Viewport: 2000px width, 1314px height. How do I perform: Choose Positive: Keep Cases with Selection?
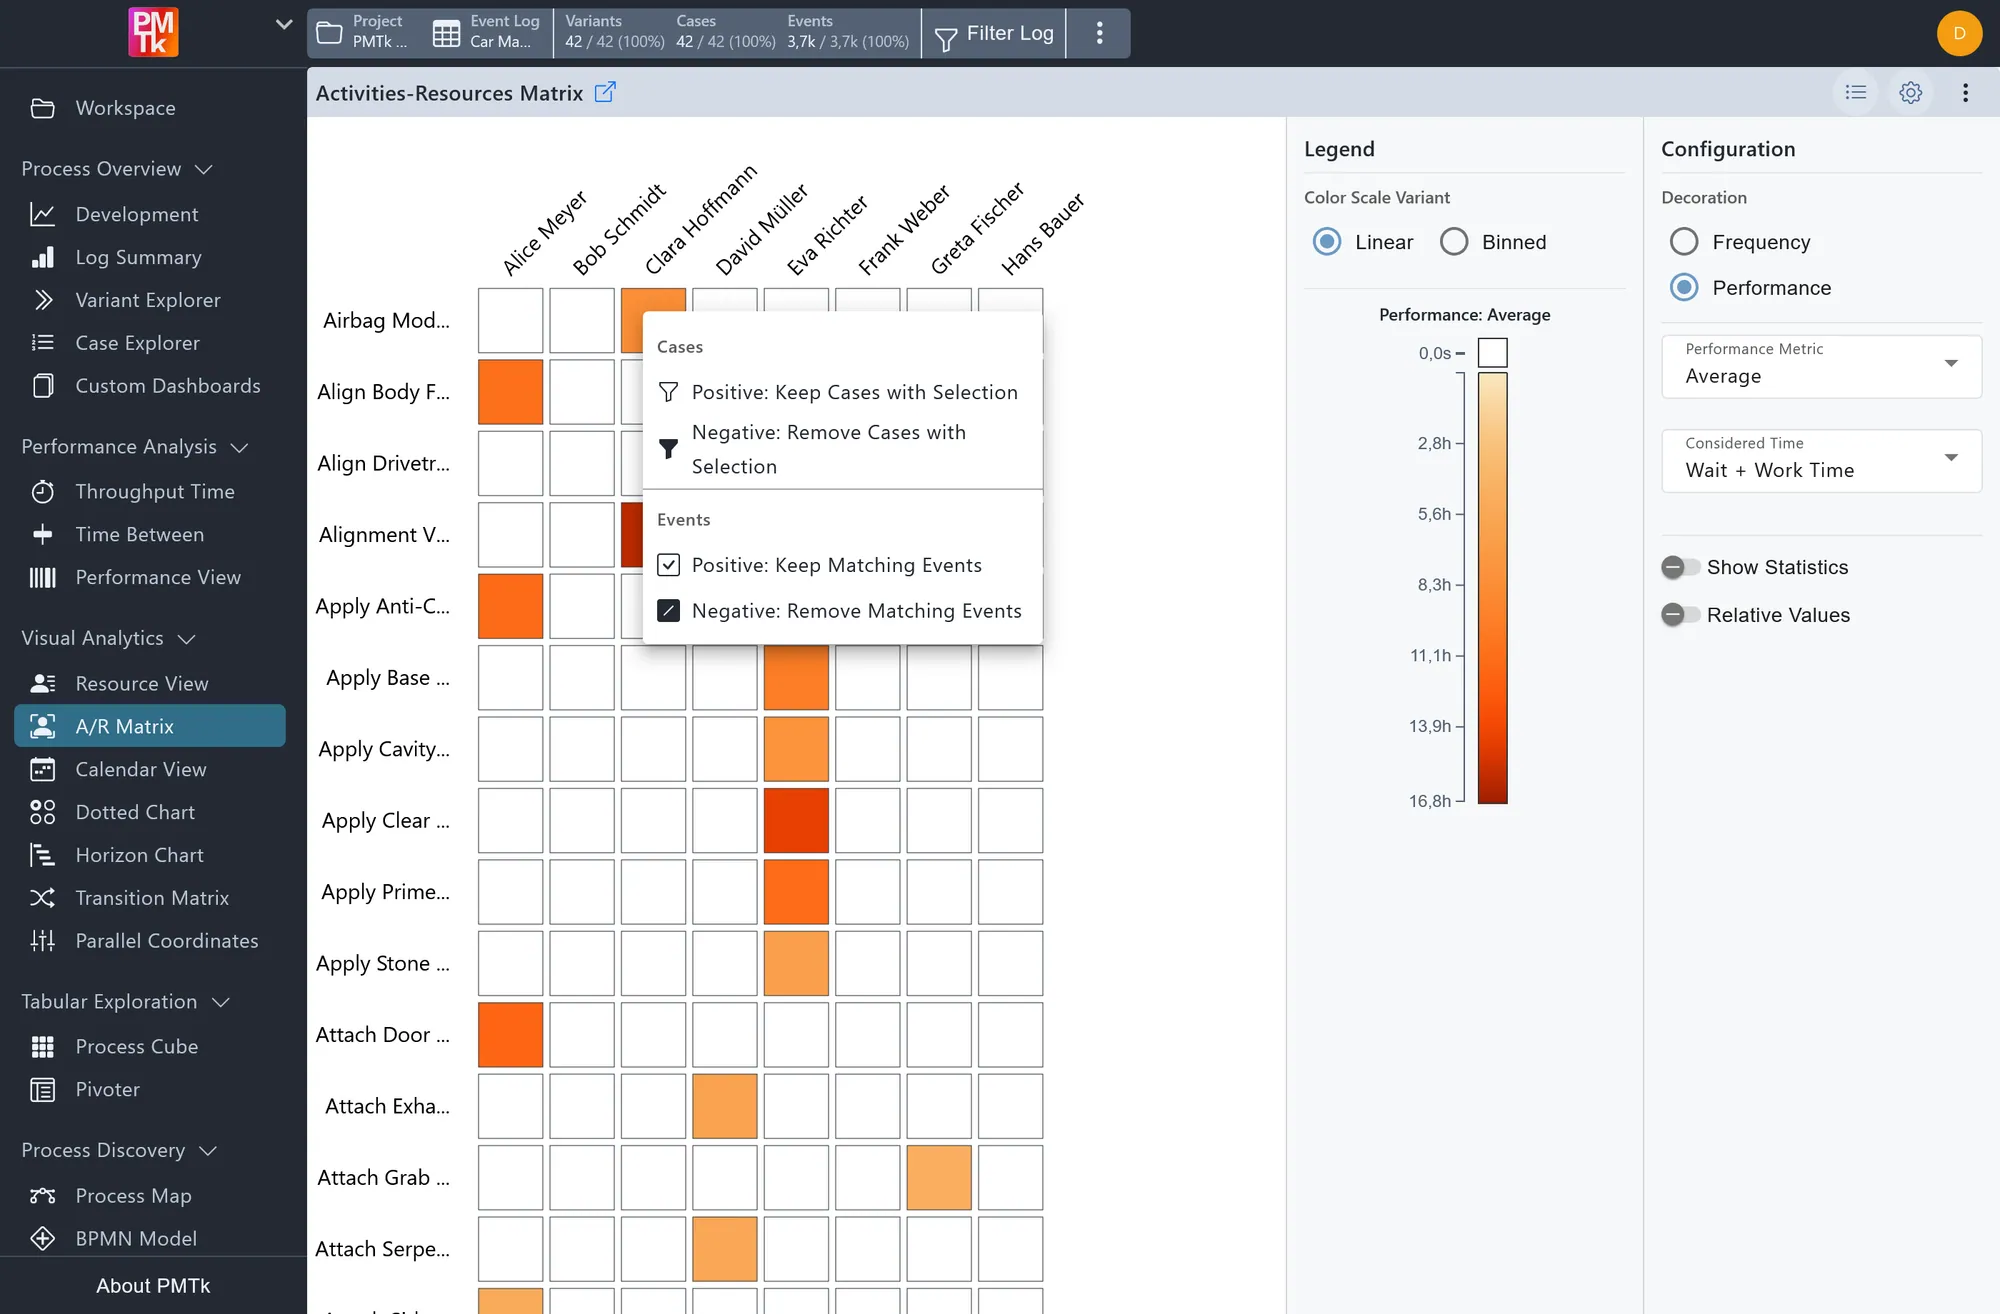pyautogui.click(x=842, y=392)
